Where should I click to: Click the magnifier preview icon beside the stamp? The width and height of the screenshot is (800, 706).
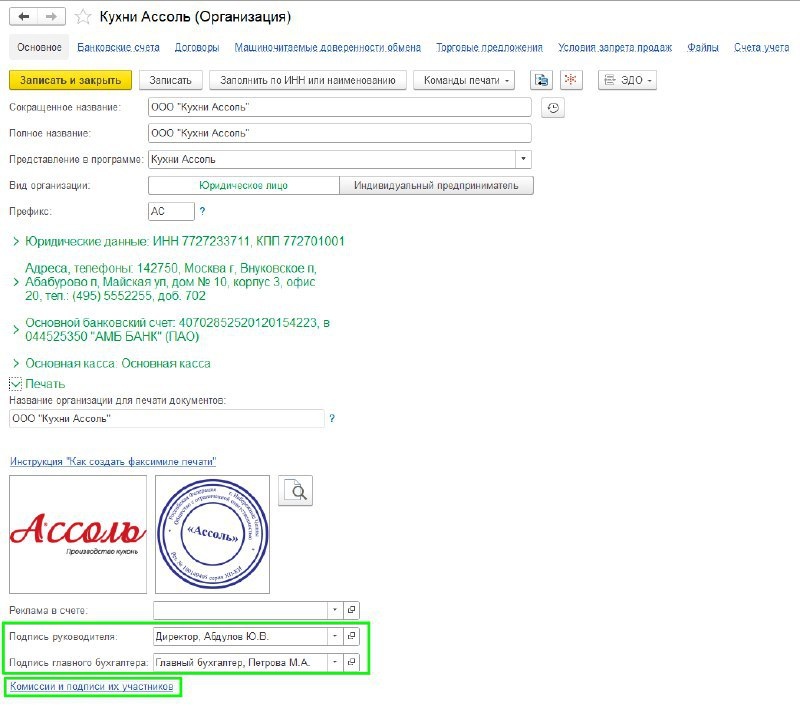click(x=295, y=491)
